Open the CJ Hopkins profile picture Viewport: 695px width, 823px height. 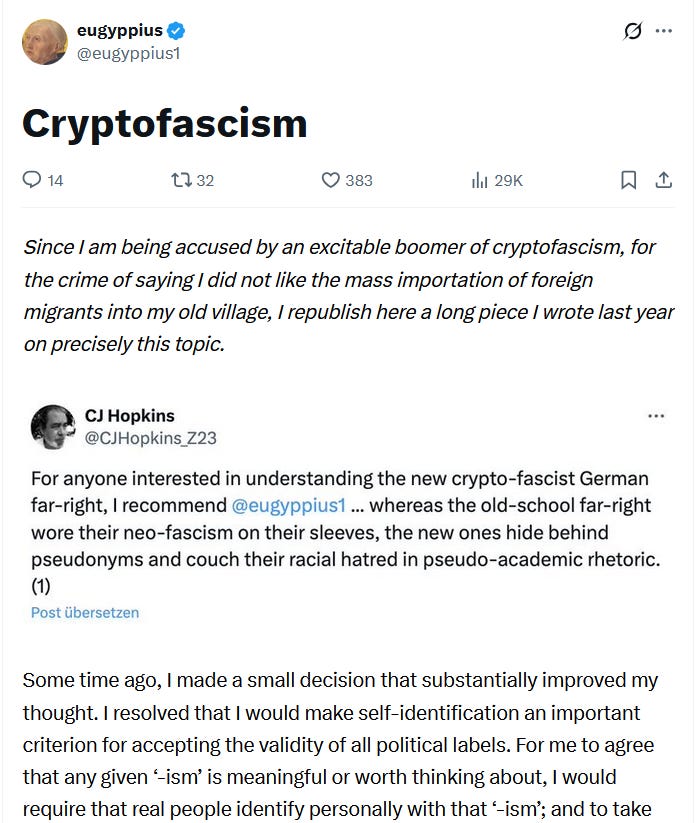53,427
